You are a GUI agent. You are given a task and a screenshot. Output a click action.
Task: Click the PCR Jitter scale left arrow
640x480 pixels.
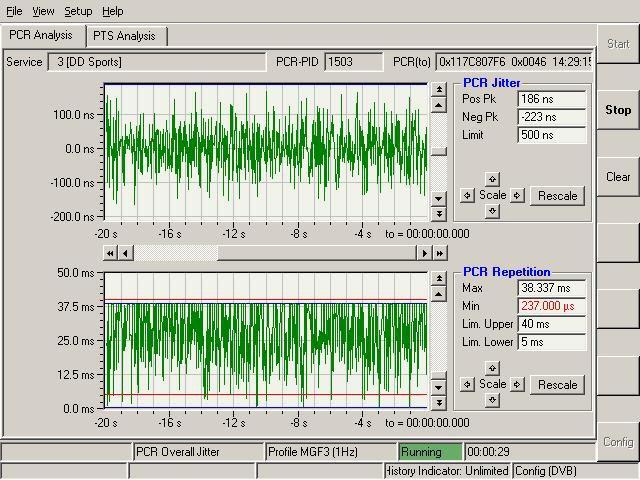click(x=467, y=196)
